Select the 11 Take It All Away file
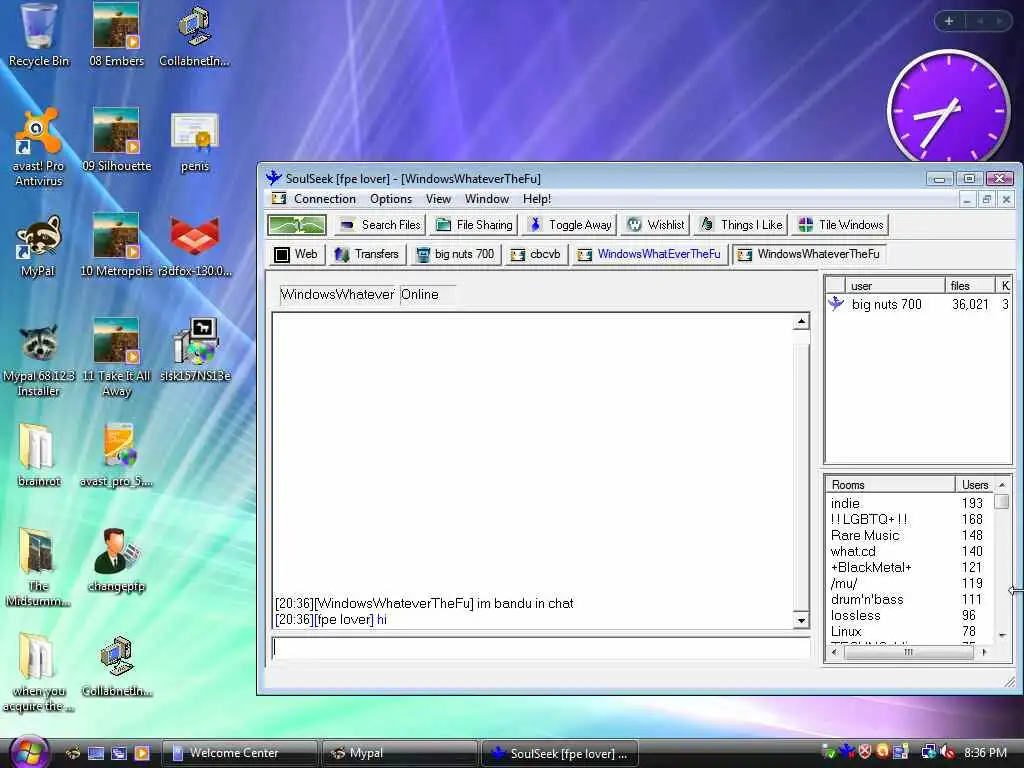This screenshot has height=768, width=1024. [116, 359]
